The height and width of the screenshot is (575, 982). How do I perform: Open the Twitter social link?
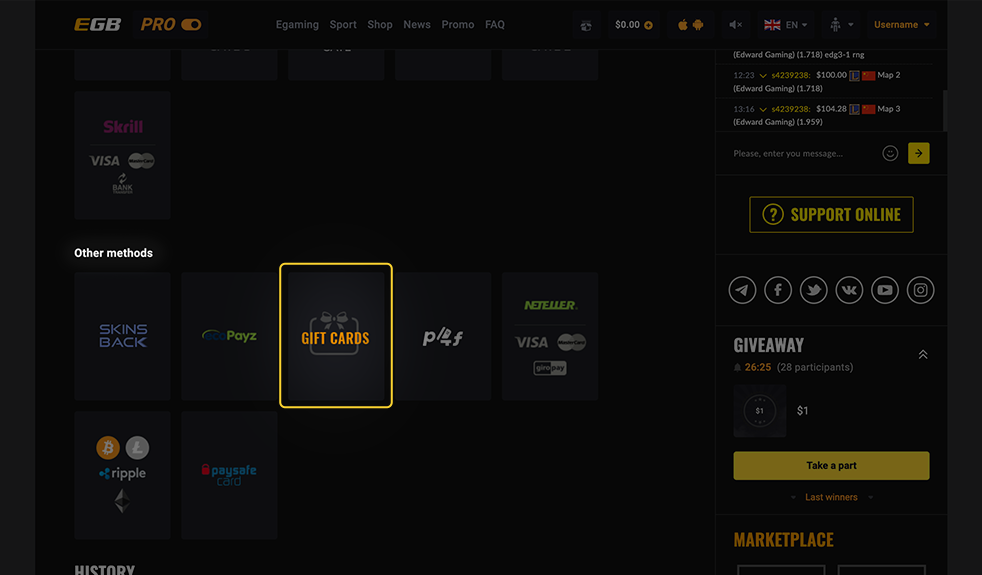coord(814,290)
